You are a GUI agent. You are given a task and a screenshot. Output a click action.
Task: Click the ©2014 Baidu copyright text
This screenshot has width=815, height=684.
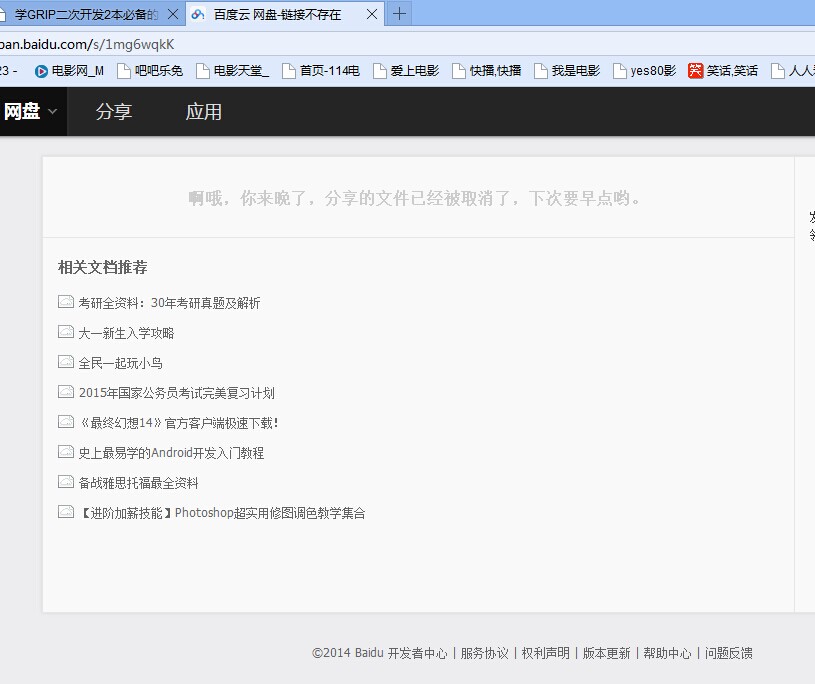(x=348, y=653)
